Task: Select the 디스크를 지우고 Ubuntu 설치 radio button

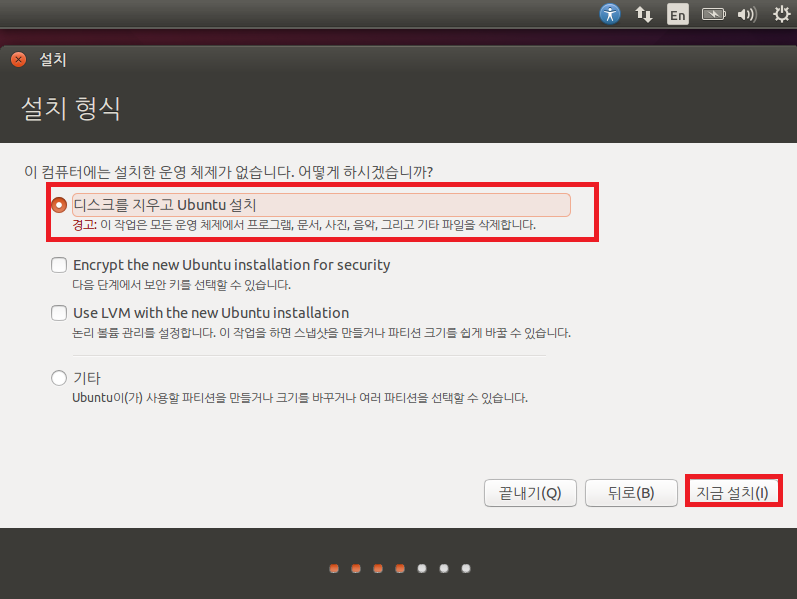Action: coord(59,205)
